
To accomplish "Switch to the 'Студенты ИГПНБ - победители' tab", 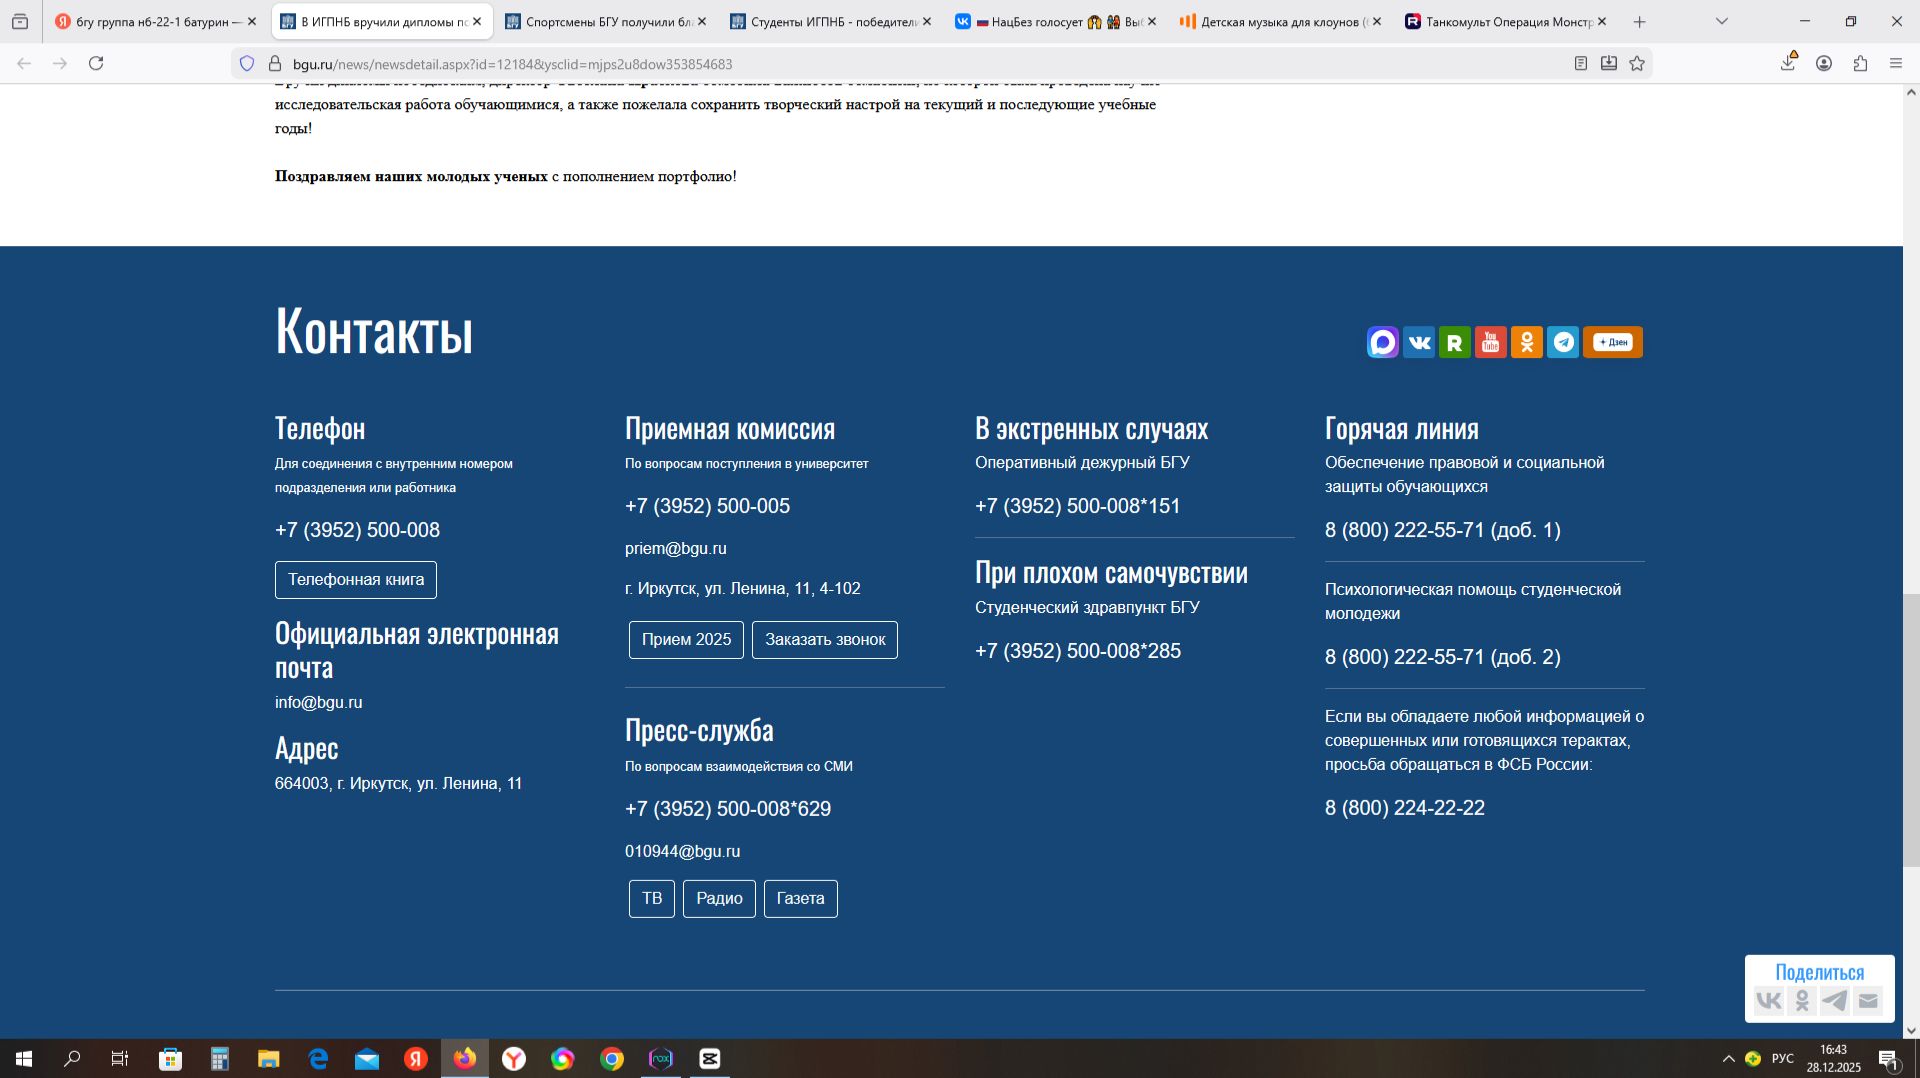I will (832, 21).
